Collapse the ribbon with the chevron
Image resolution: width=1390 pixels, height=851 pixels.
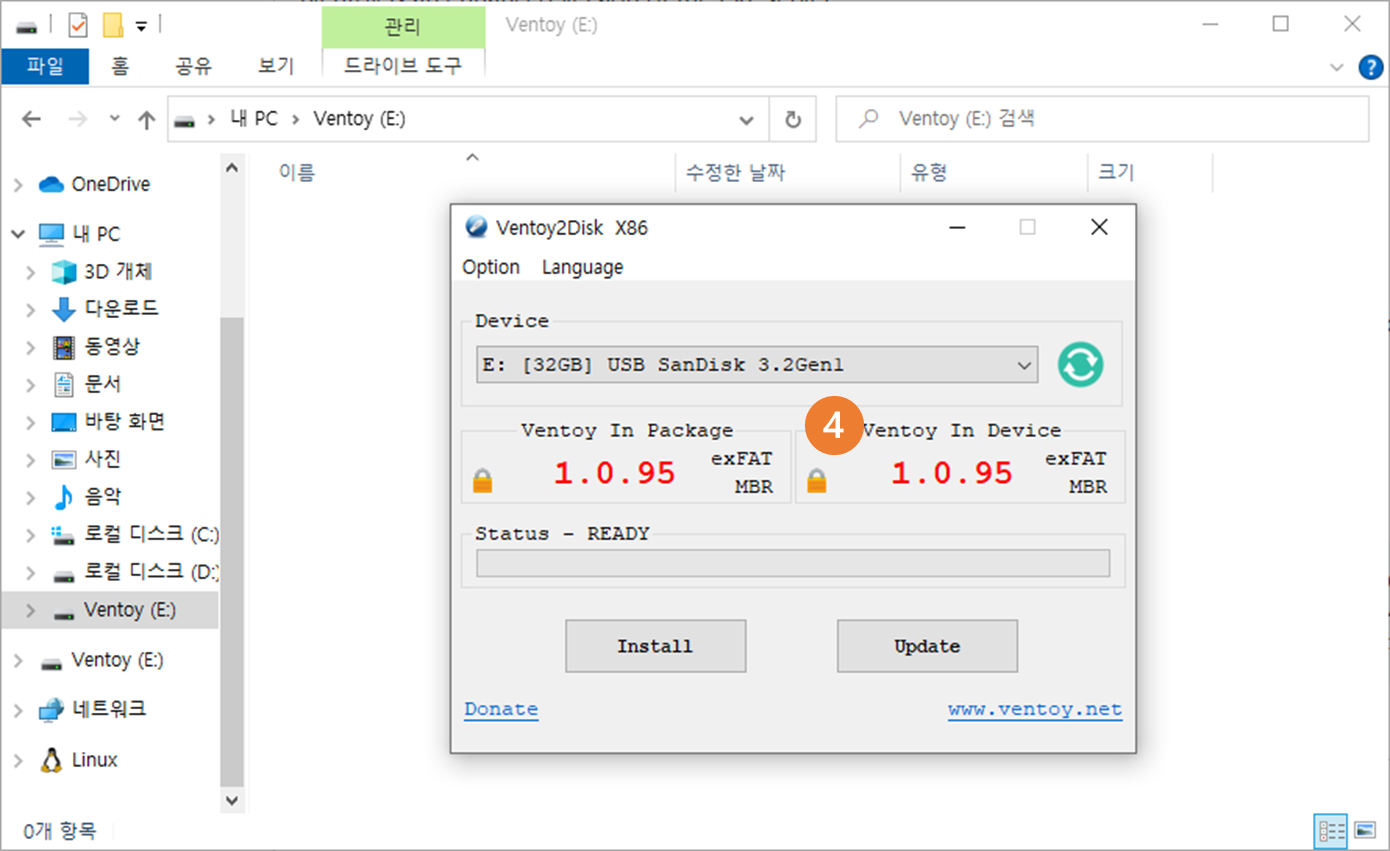1337,67
